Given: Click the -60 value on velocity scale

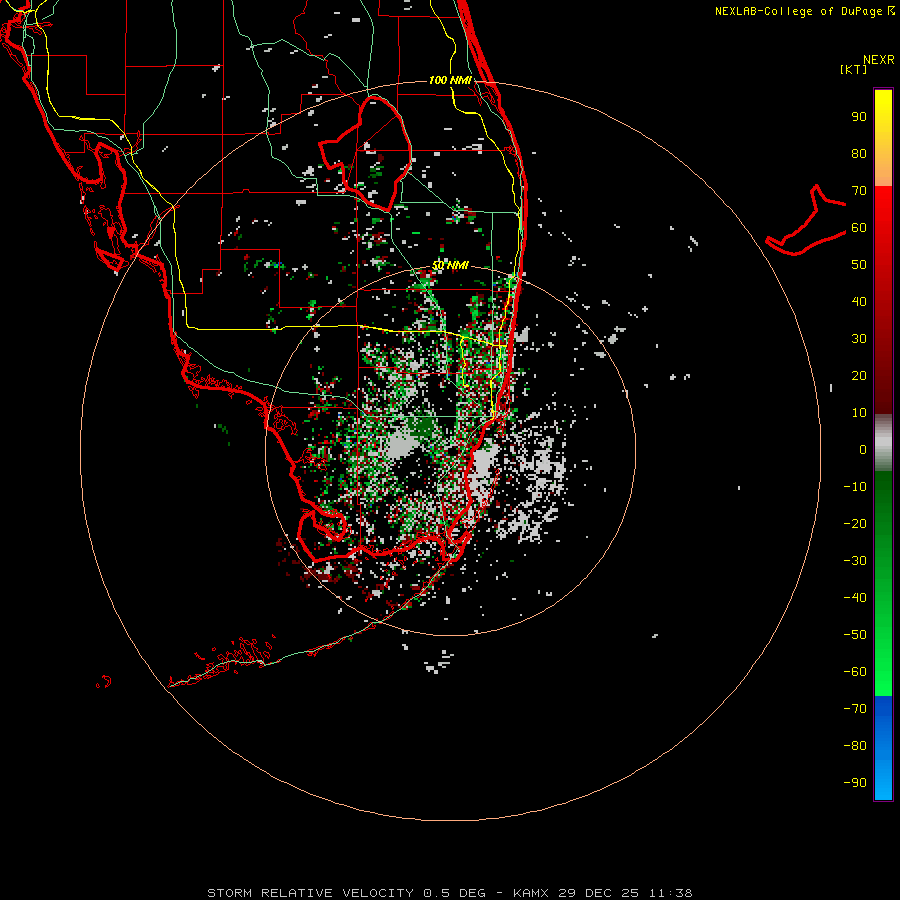Looking at the screenshot, I should pos(855,672).
